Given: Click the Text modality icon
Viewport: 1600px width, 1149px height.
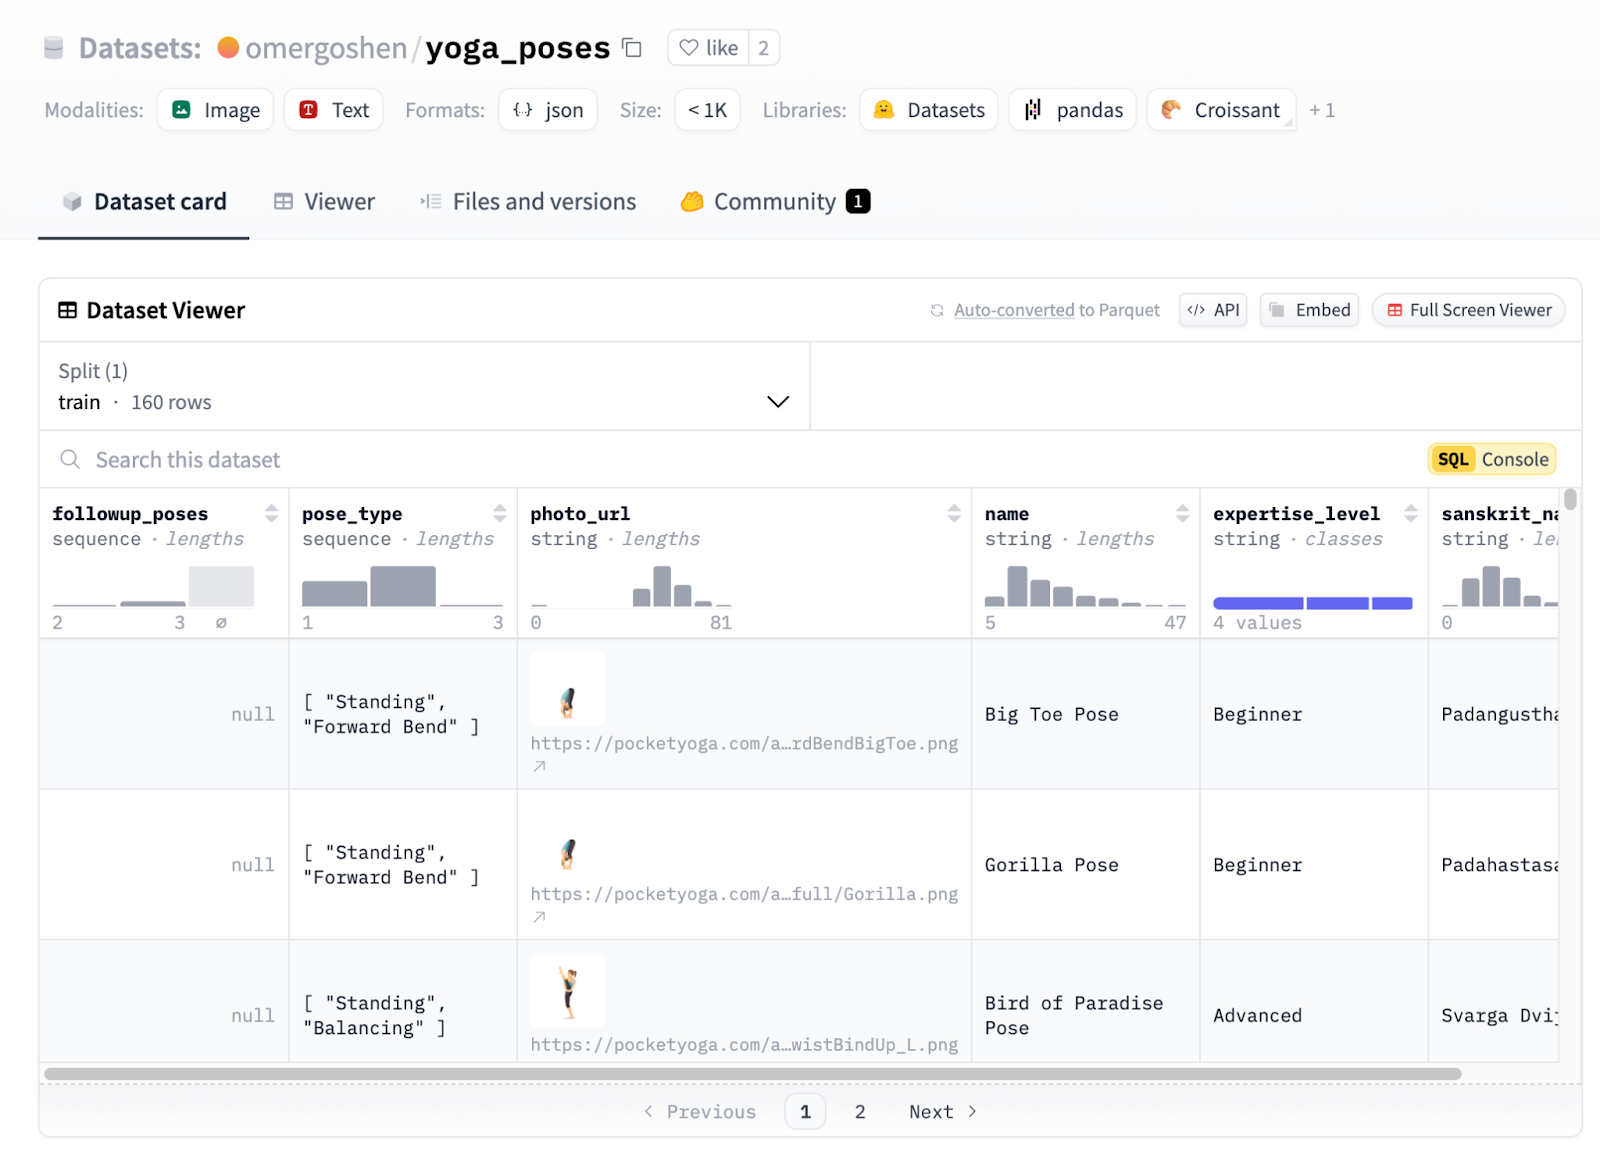Looking at the screenshot, I should pos(308,110).
